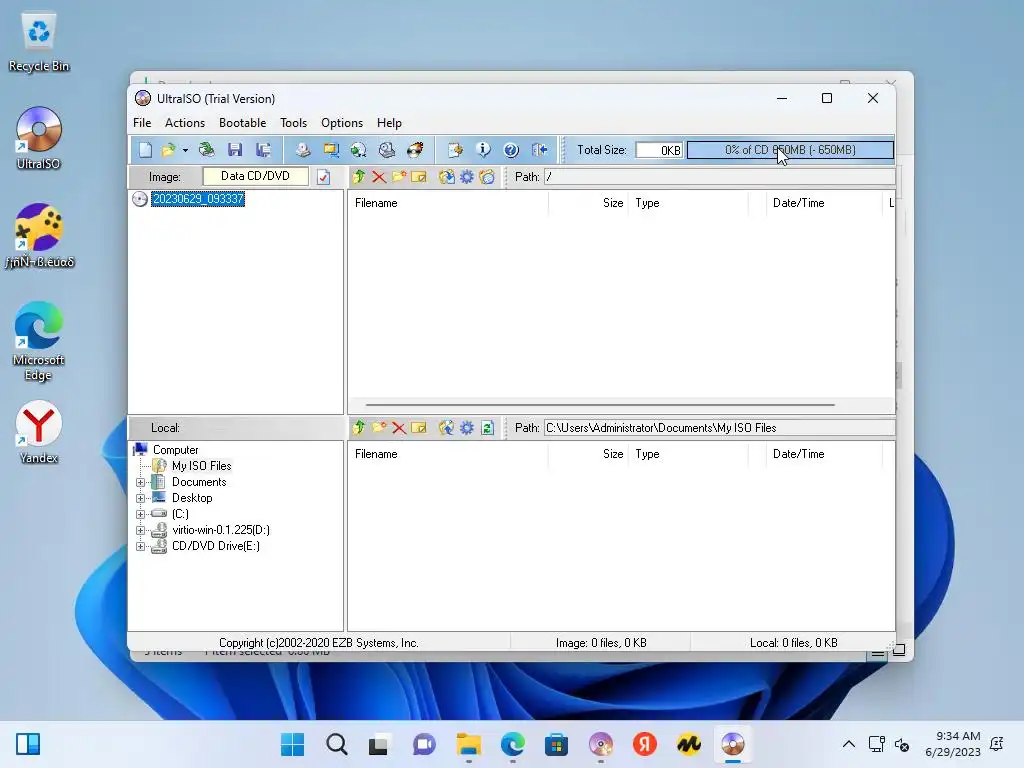Click the Info speech-bubble toolbar icon
The width and height of the screenshot is (1024, 768).
[x=483, y=150]
